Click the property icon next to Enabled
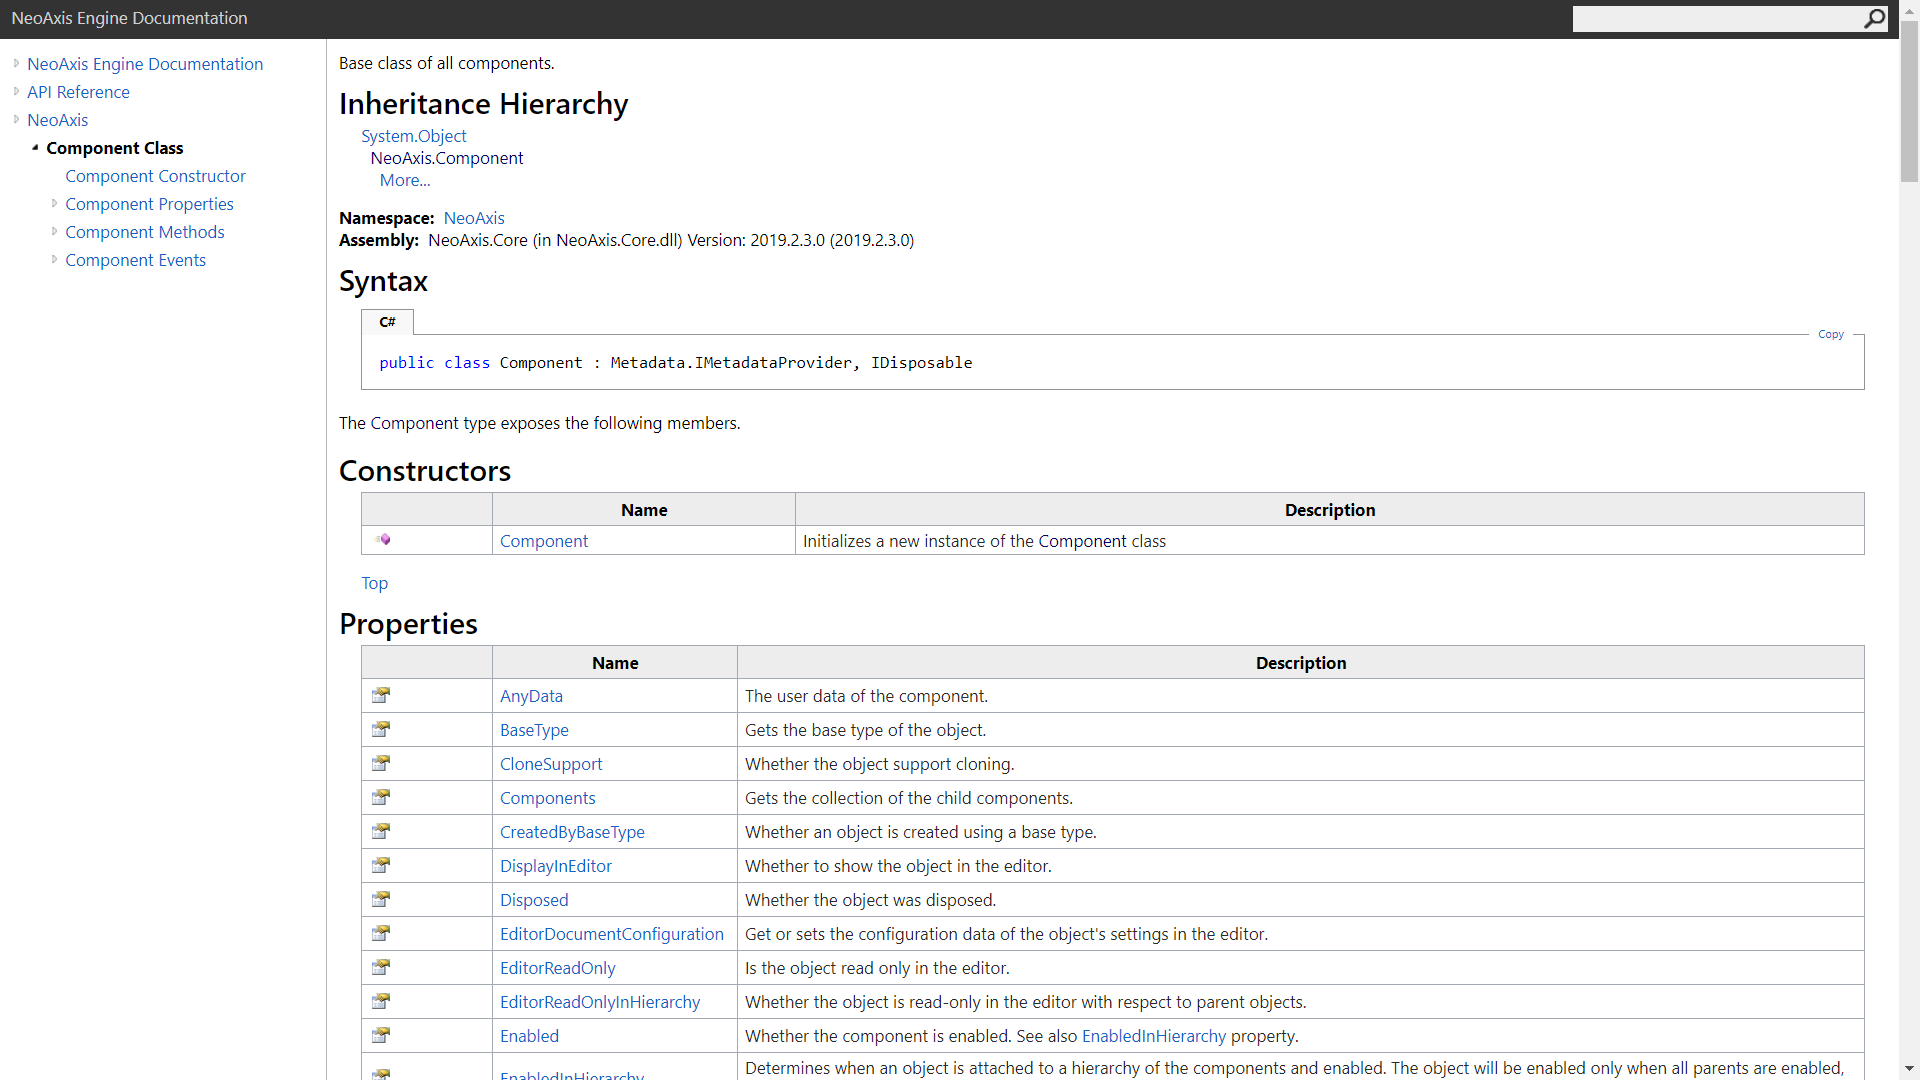This screenshot has width=1920, height=1080. coord(381,1035)
